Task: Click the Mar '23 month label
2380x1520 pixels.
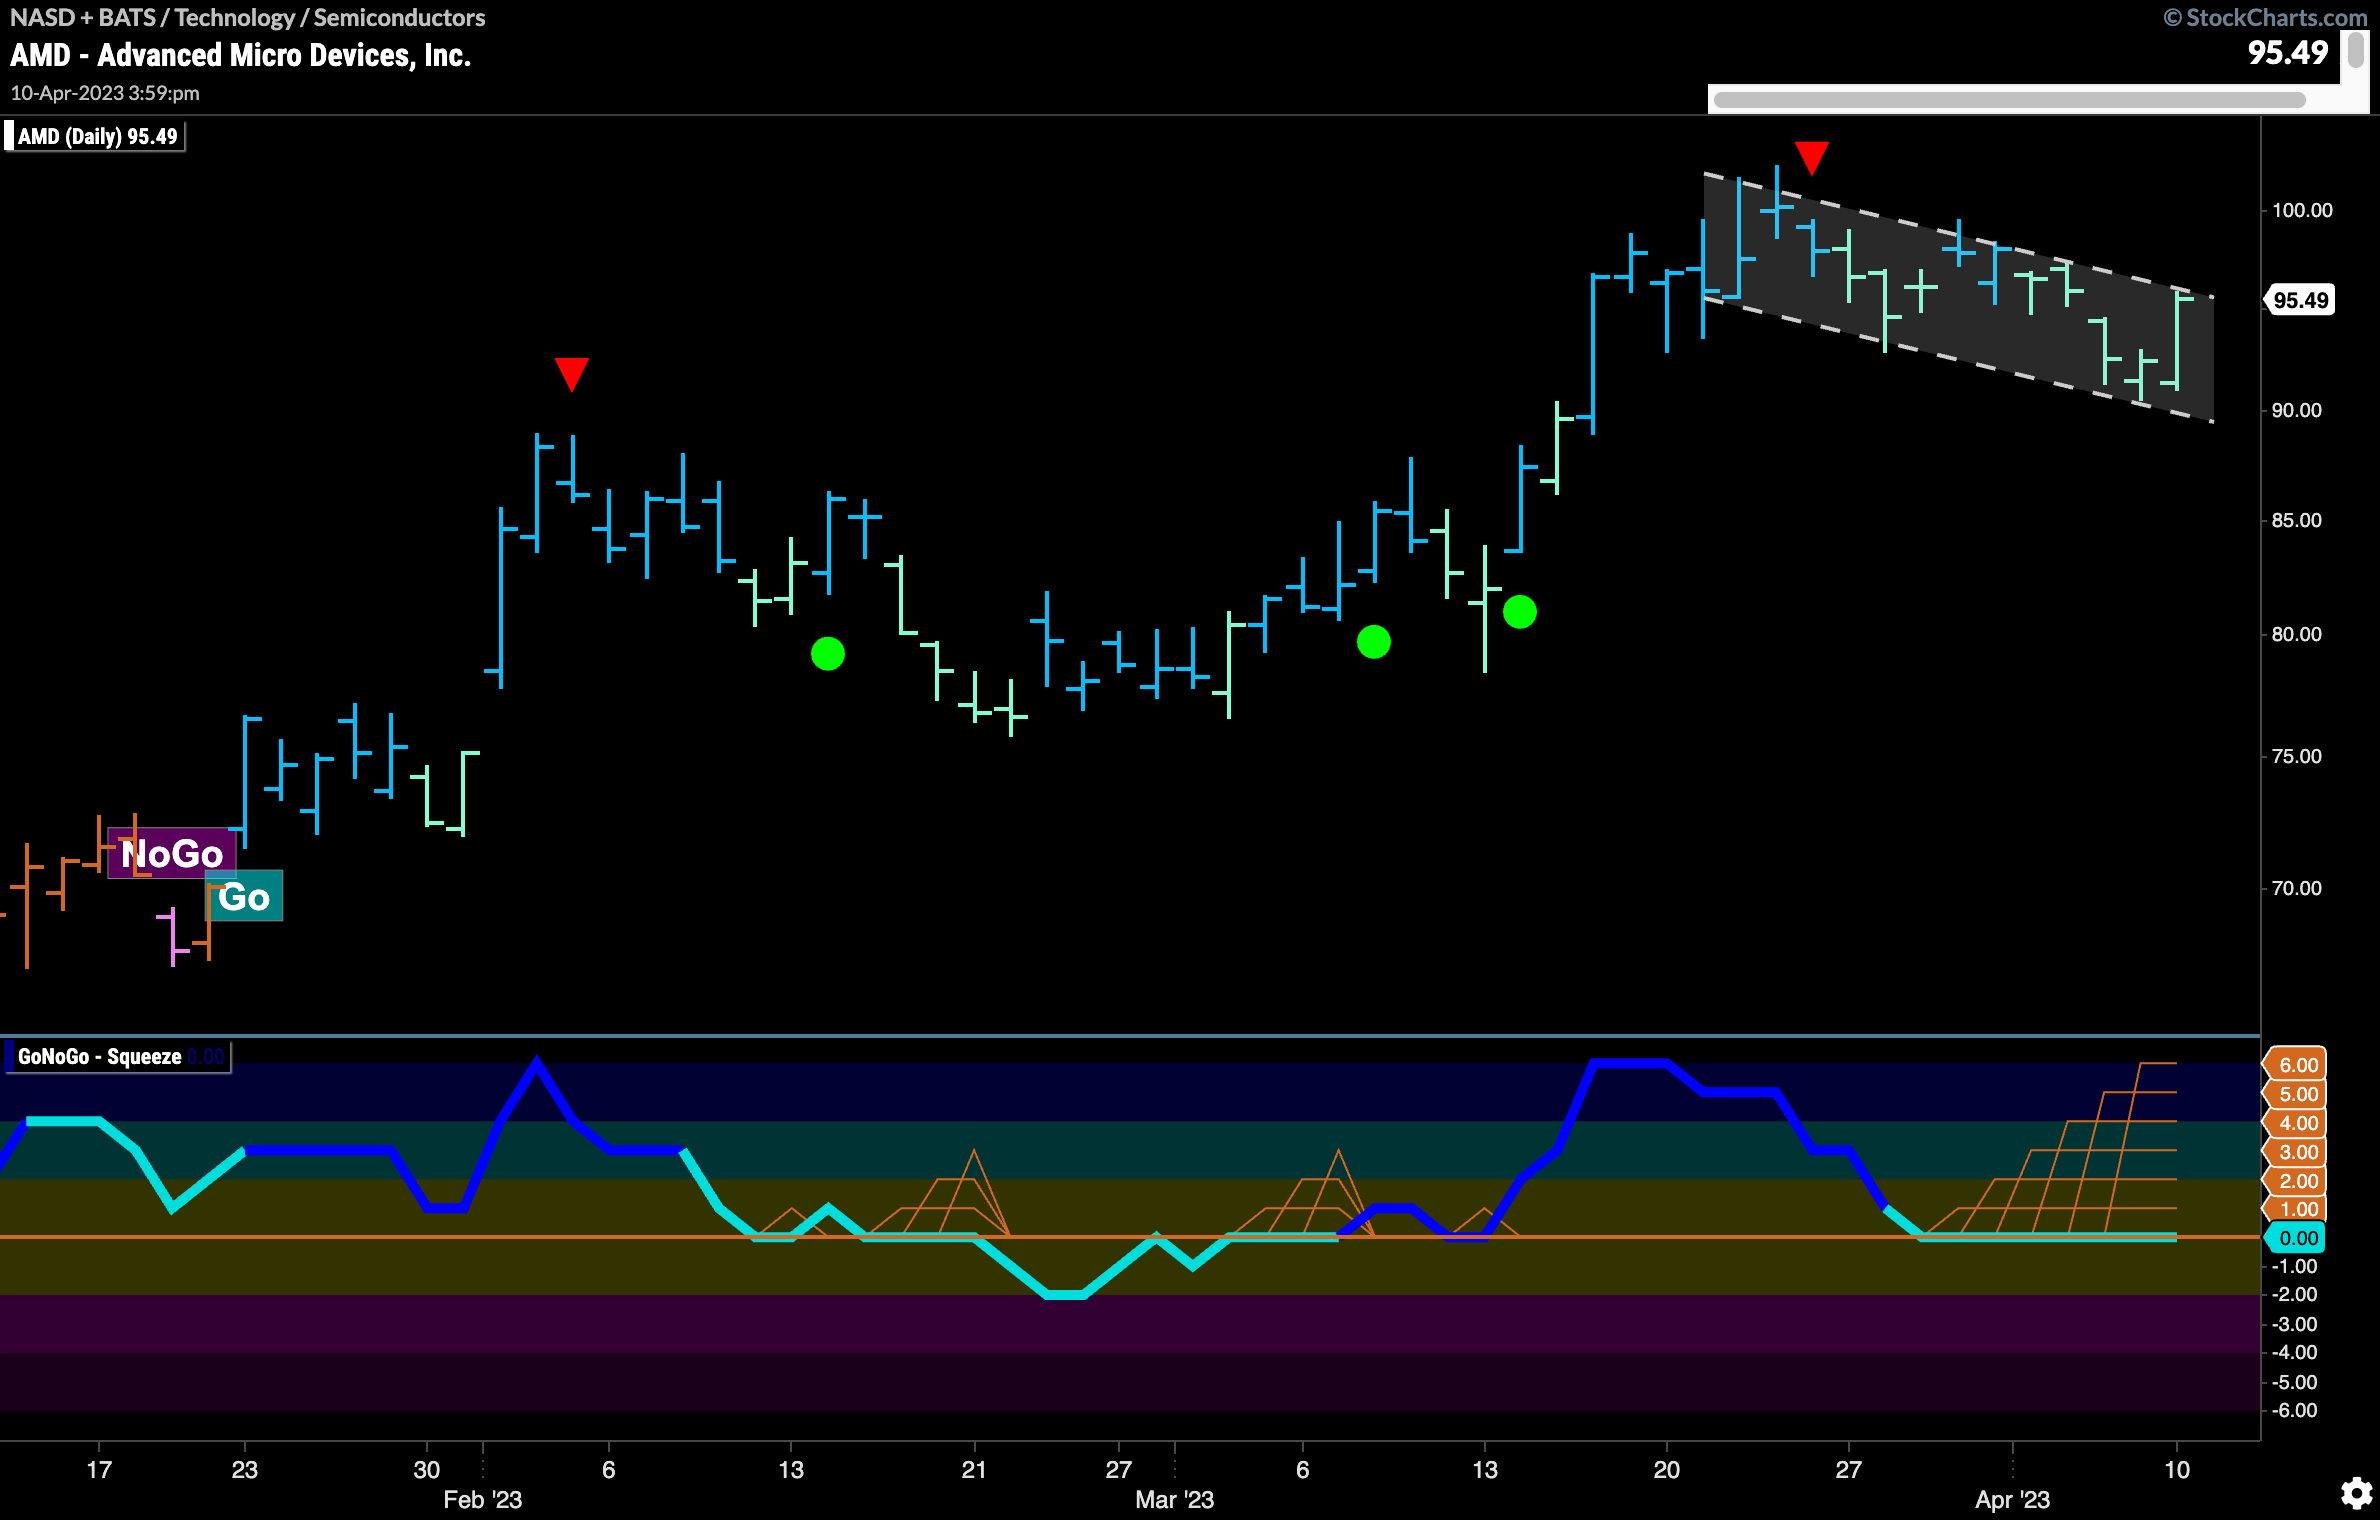Action: (1175, 1499)
